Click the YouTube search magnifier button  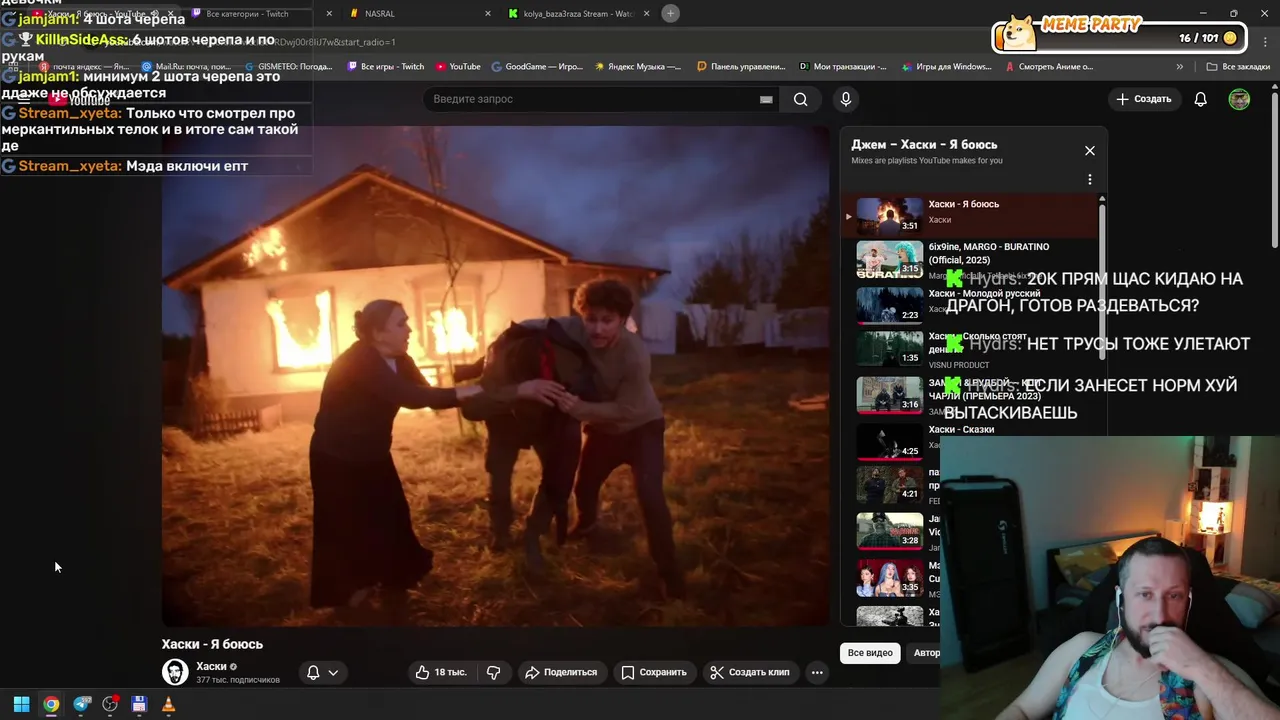click(x=800, y=99)
